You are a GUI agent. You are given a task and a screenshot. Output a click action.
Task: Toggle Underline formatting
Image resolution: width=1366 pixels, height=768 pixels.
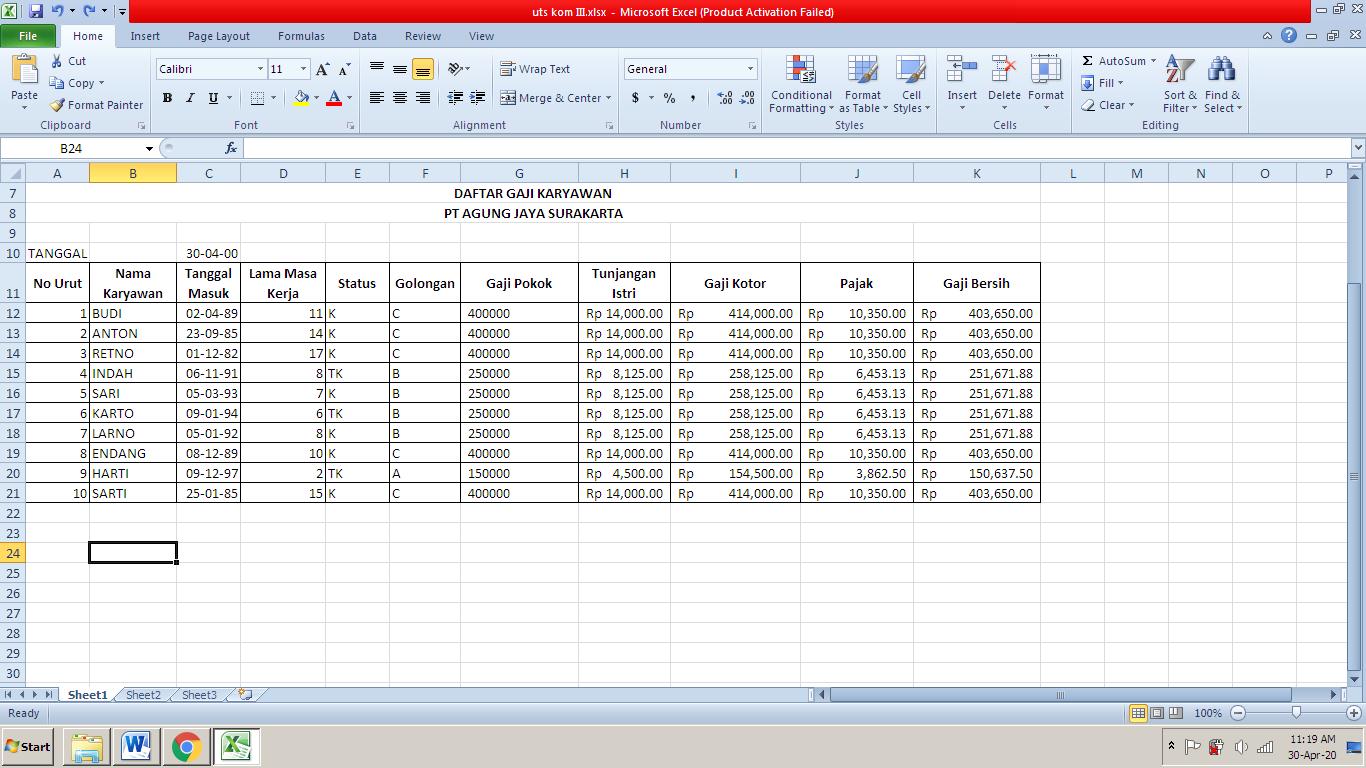coord(213,98)
